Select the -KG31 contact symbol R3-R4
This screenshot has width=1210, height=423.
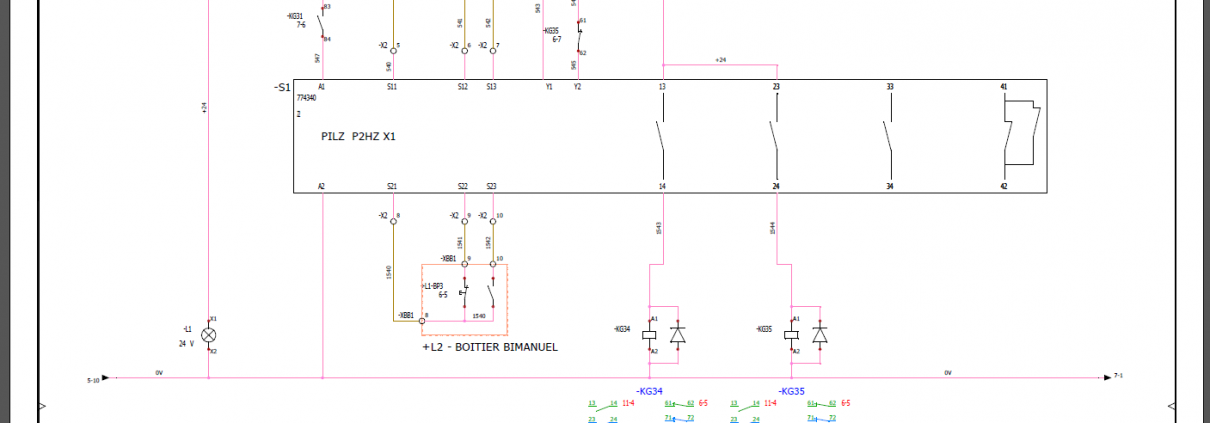click(x=321, y=22)
